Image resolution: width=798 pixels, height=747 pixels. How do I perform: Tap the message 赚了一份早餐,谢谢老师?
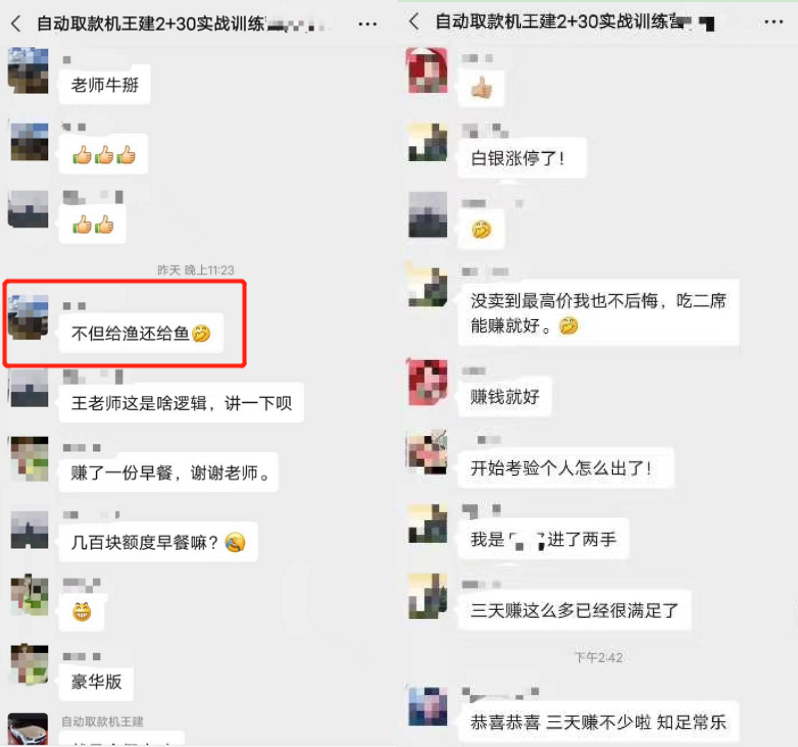[x=168, y=472]
